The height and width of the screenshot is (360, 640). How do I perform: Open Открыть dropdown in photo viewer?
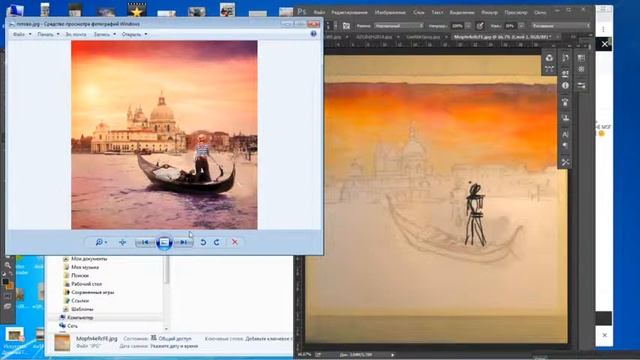click(134, 34)
